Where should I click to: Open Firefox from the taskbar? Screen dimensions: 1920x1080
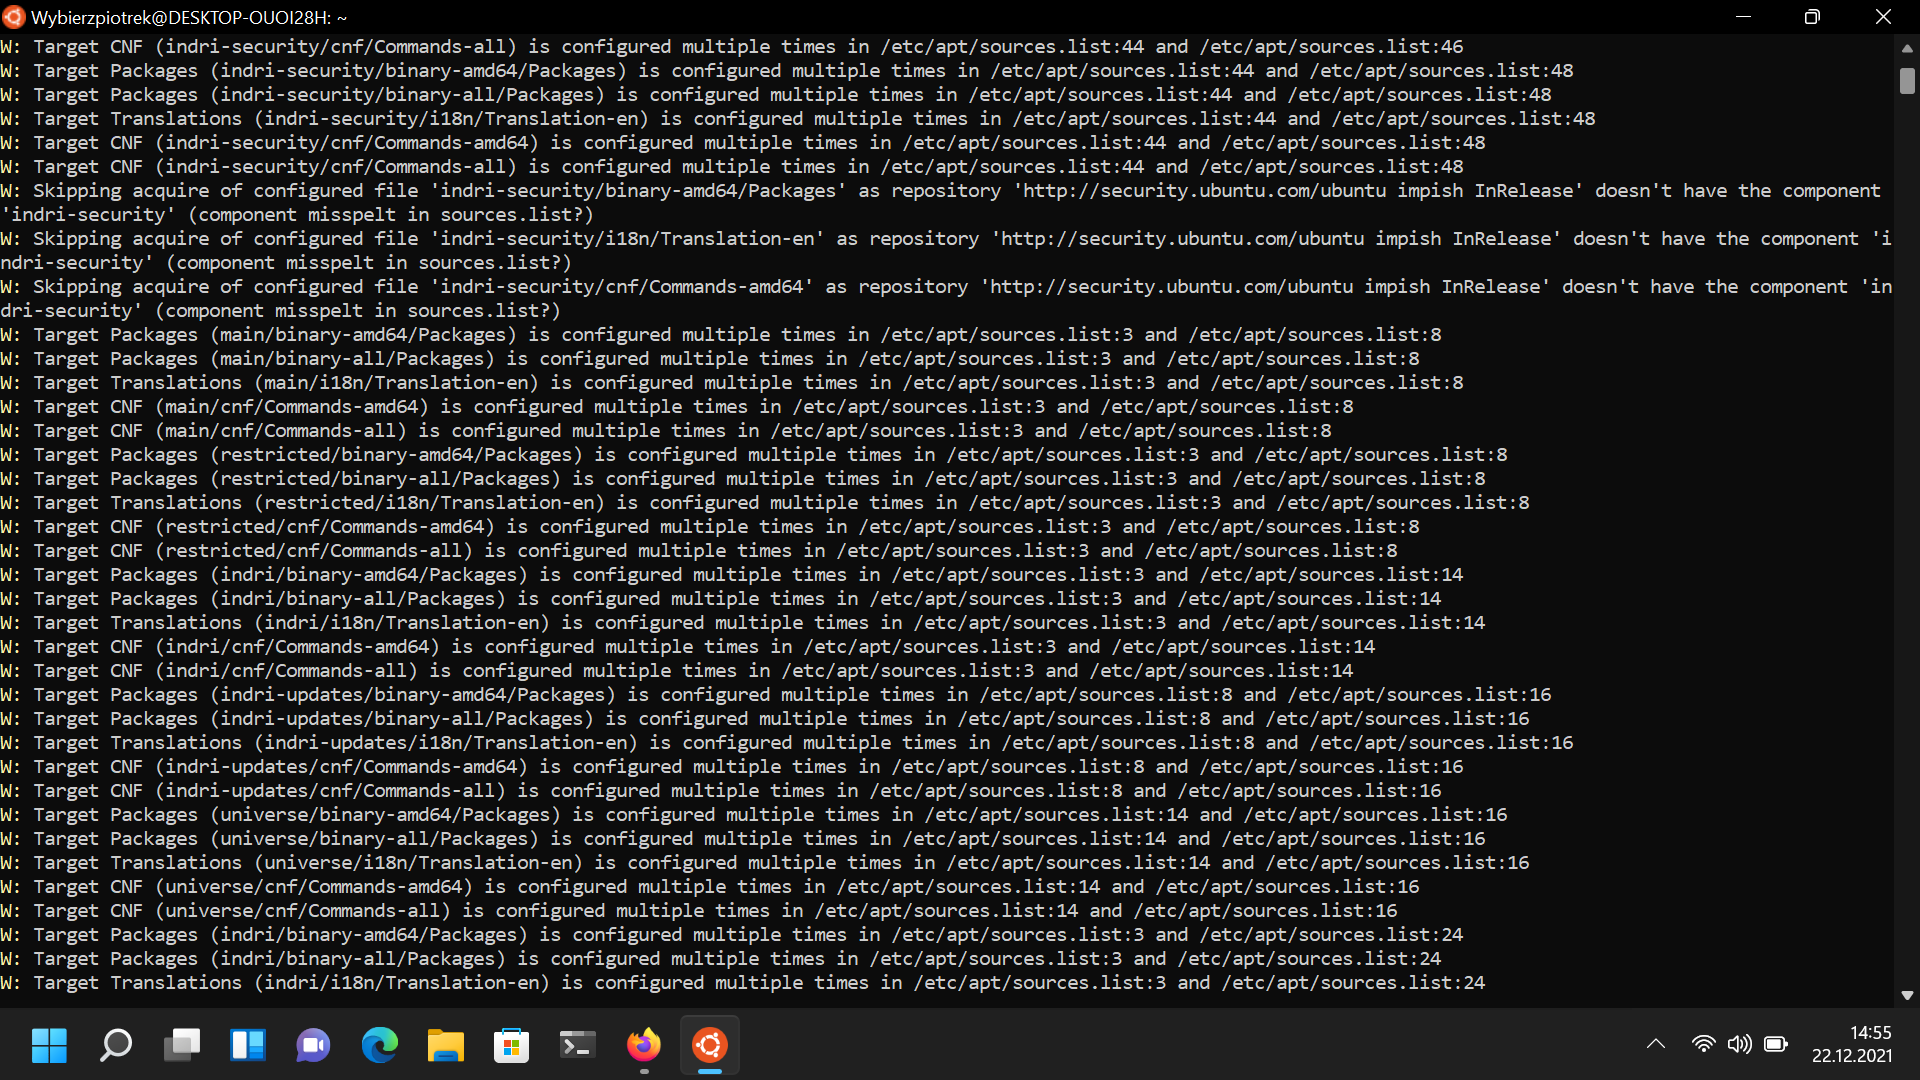[644, 1045]
